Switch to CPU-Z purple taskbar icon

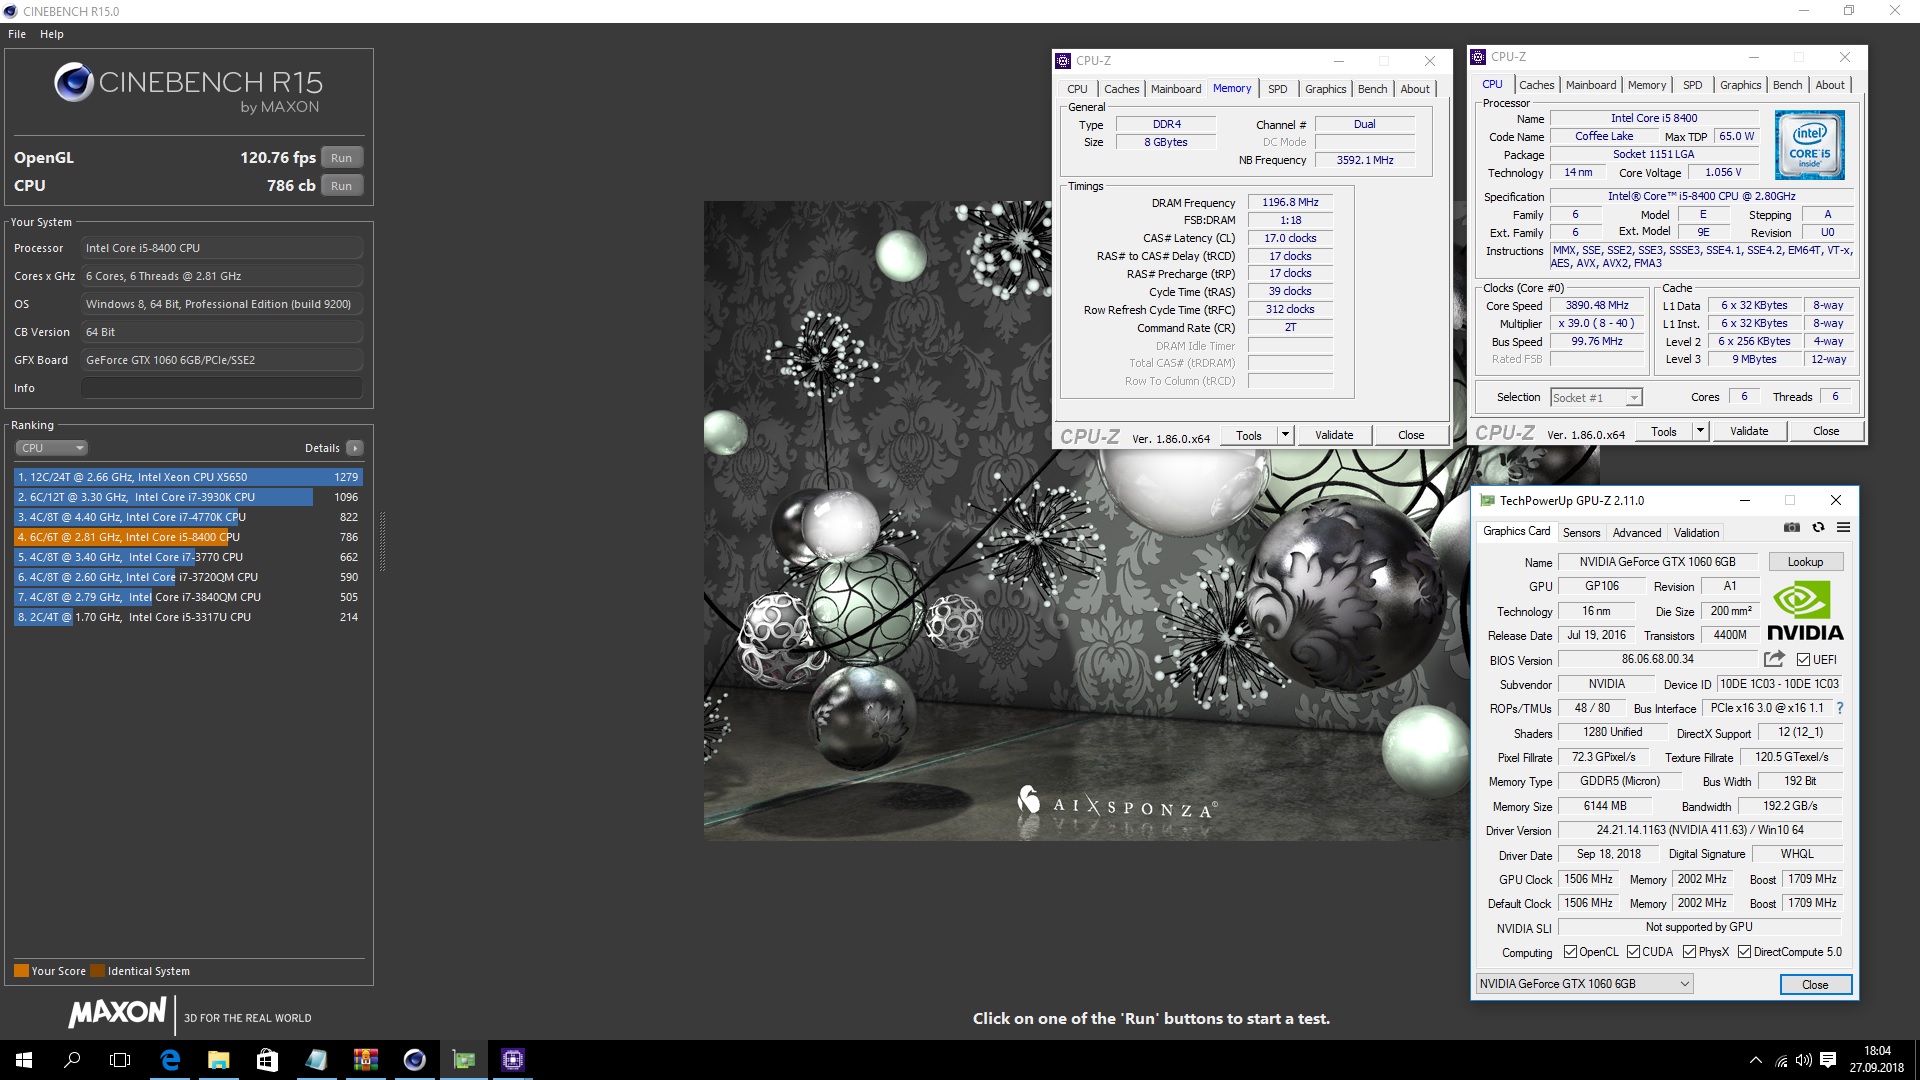click(x=512, y=1060)
